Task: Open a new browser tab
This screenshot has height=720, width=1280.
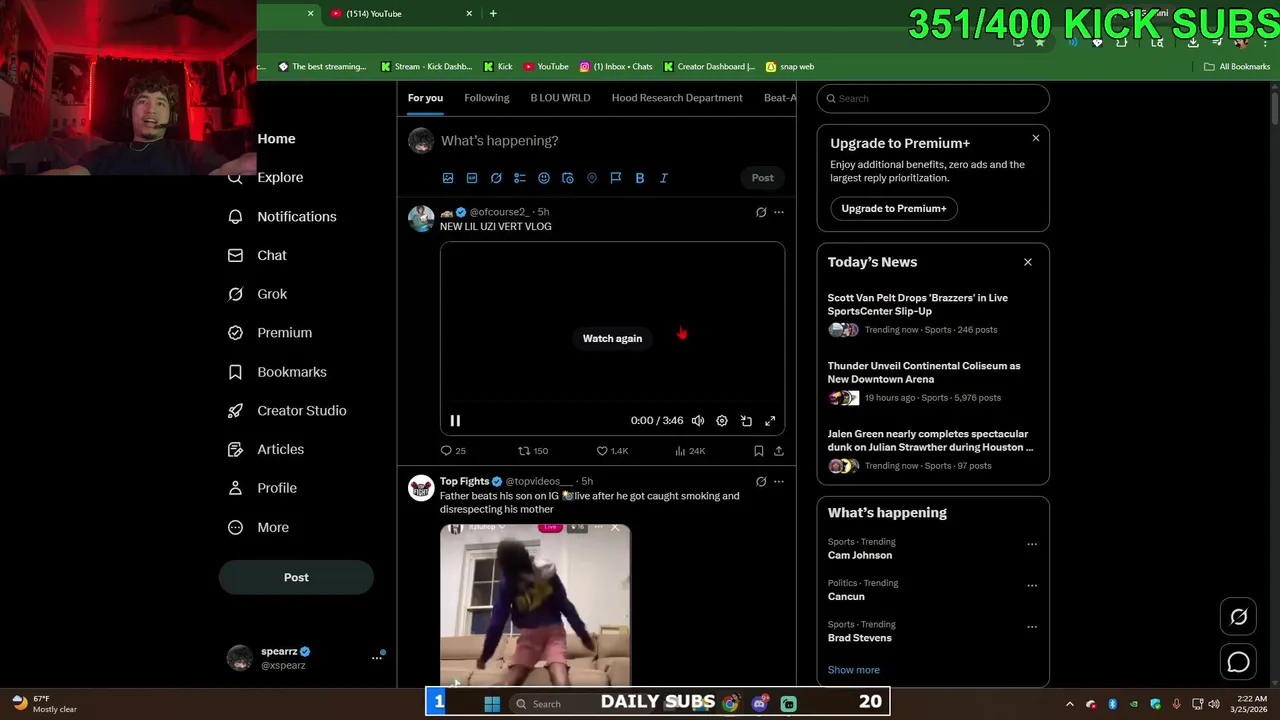Action: pyautogui.click(x=493, y=13)
